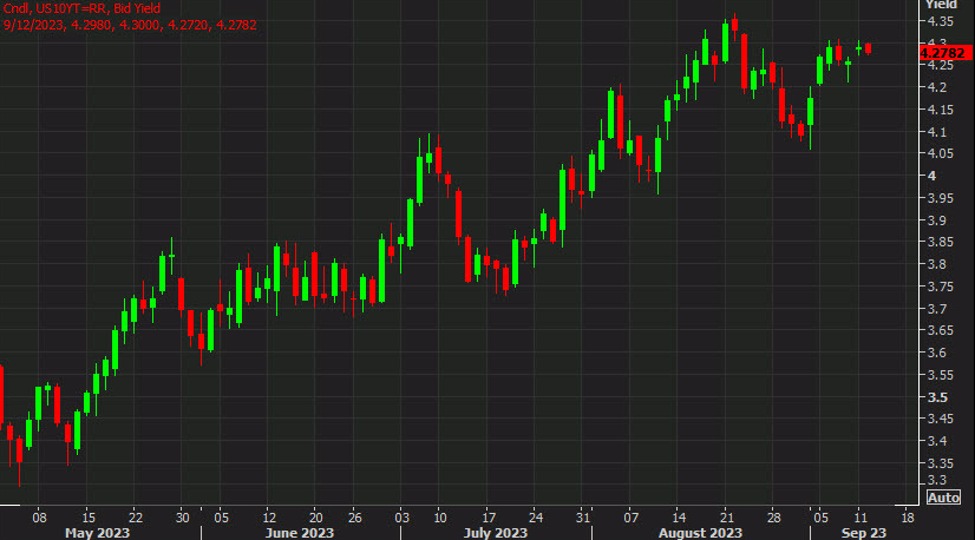Select the May 2023 month label

coord(97,533)
